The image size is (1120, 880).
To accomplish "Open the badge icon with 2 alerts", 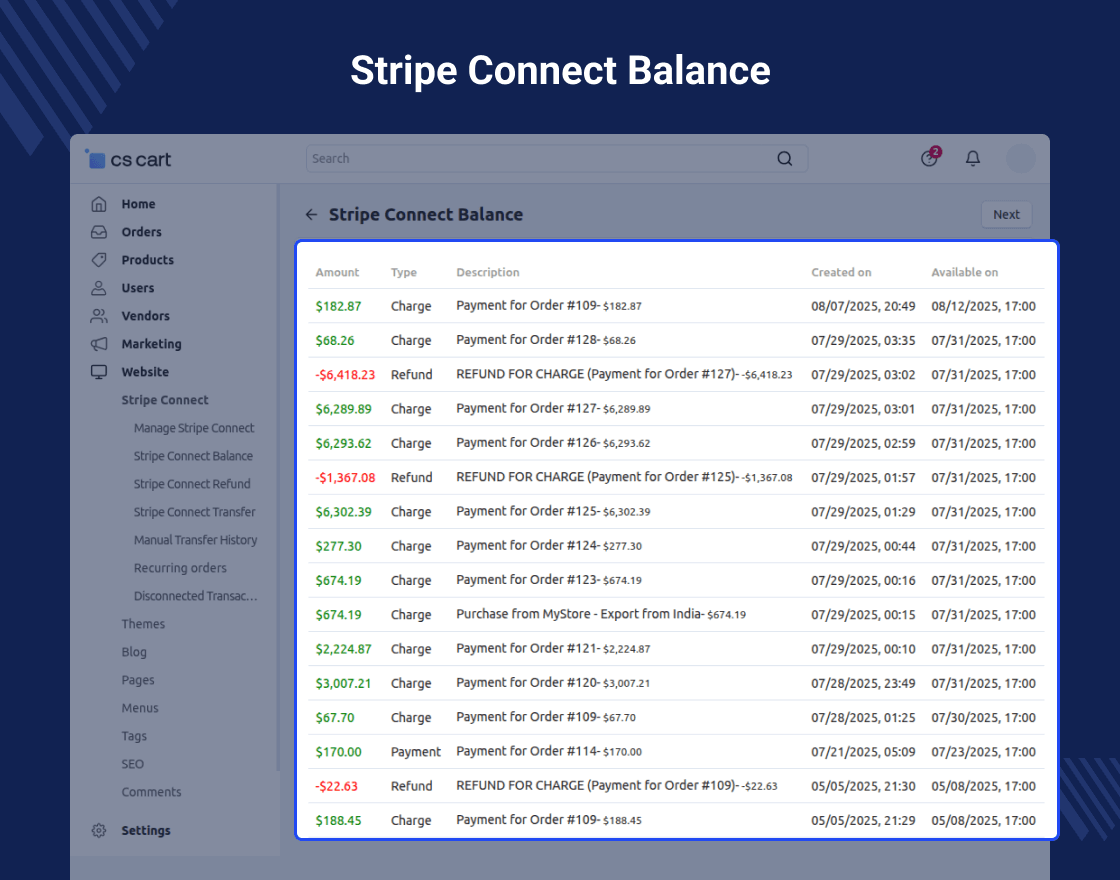I will tap(929, 158).
